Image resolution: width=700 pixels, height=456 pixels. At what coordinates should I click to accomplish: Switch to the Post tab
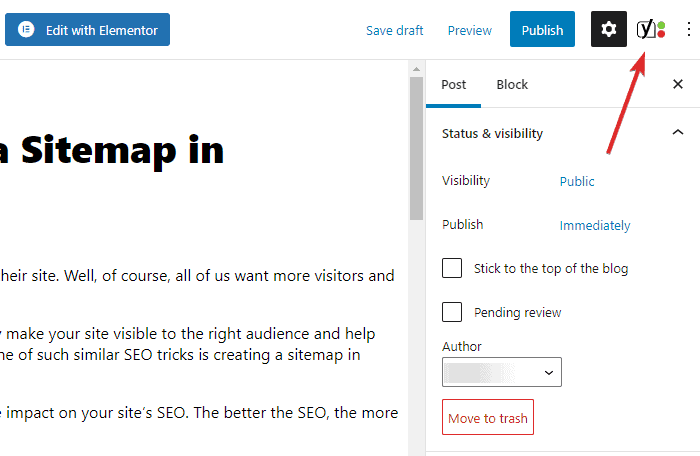pos(454,85)
